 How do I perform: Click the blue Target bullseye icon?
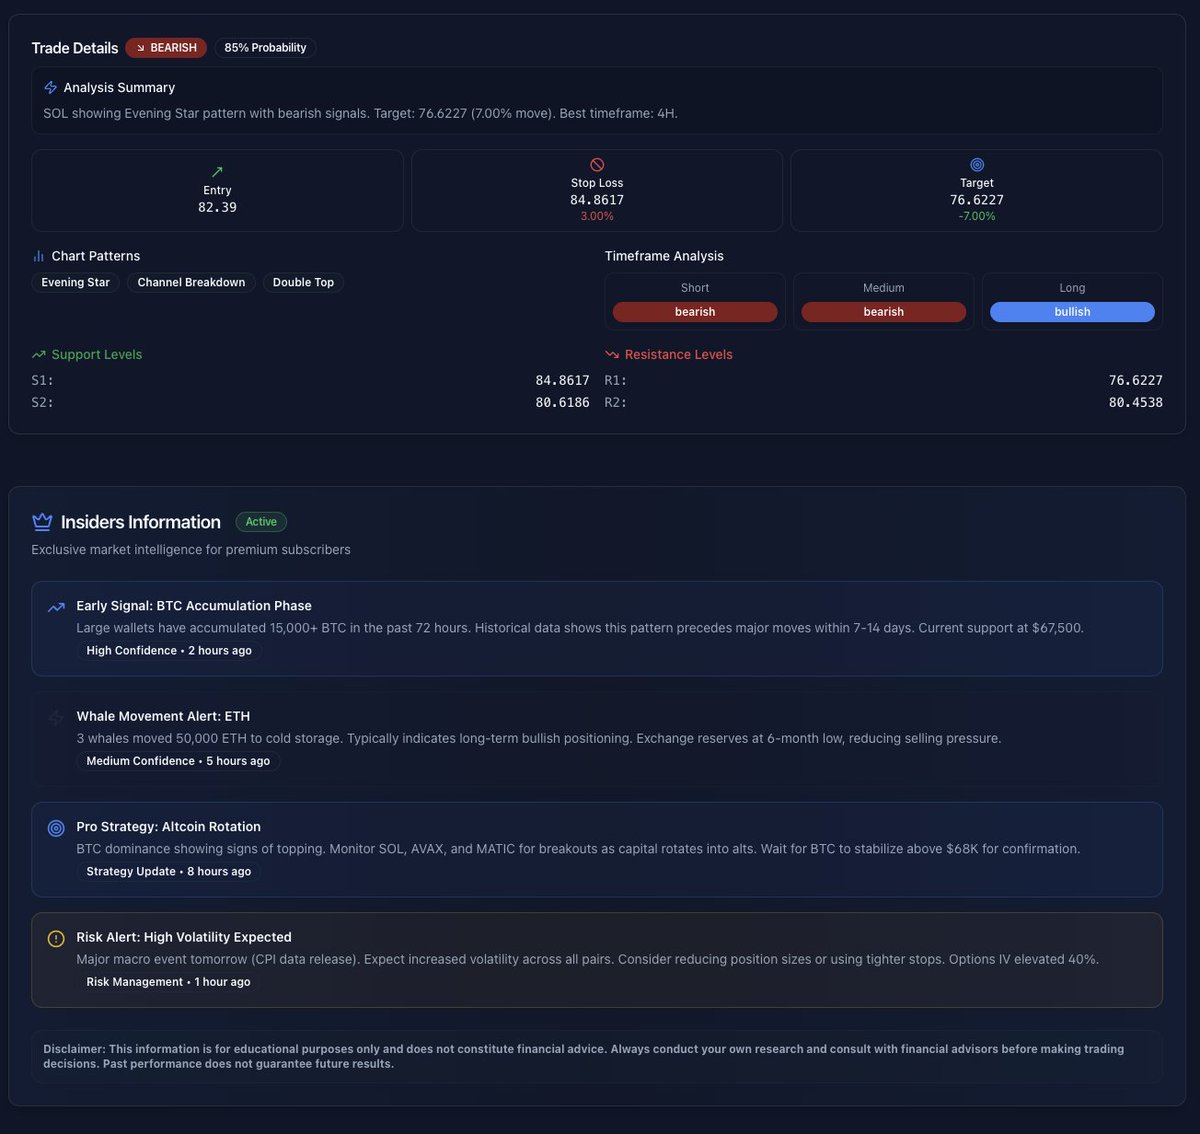977,165
